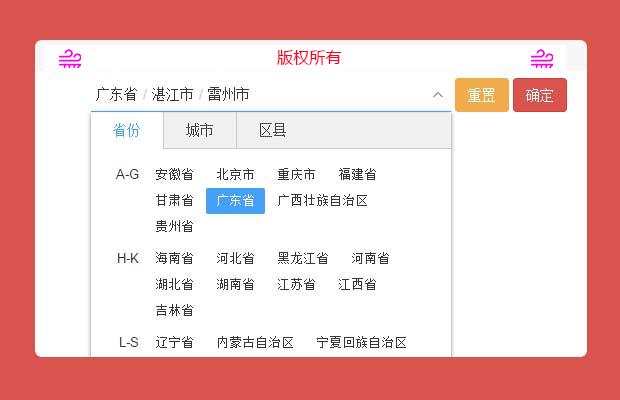Switch to the 城市 tab
Image resolution: width=620 pixels, height=400 pixels.
tap(199, 131)
